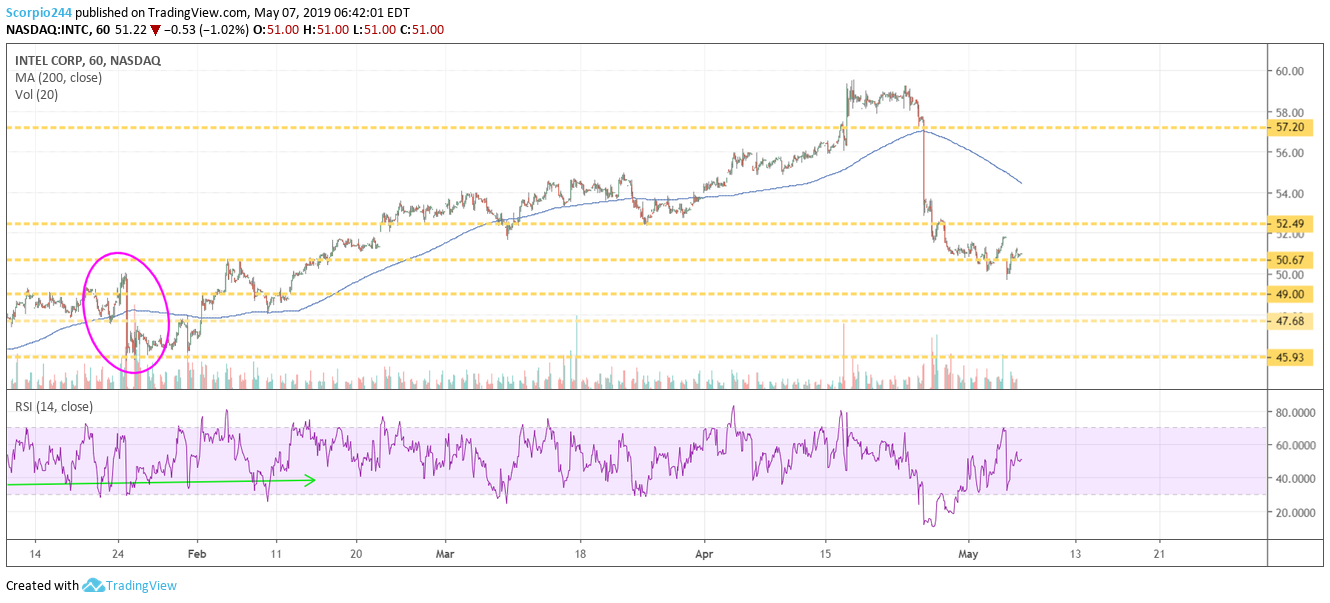Click the 80.0000 RSI axis value
The height and width of the screenshot is (603, 1330).
click(1295, 412)
